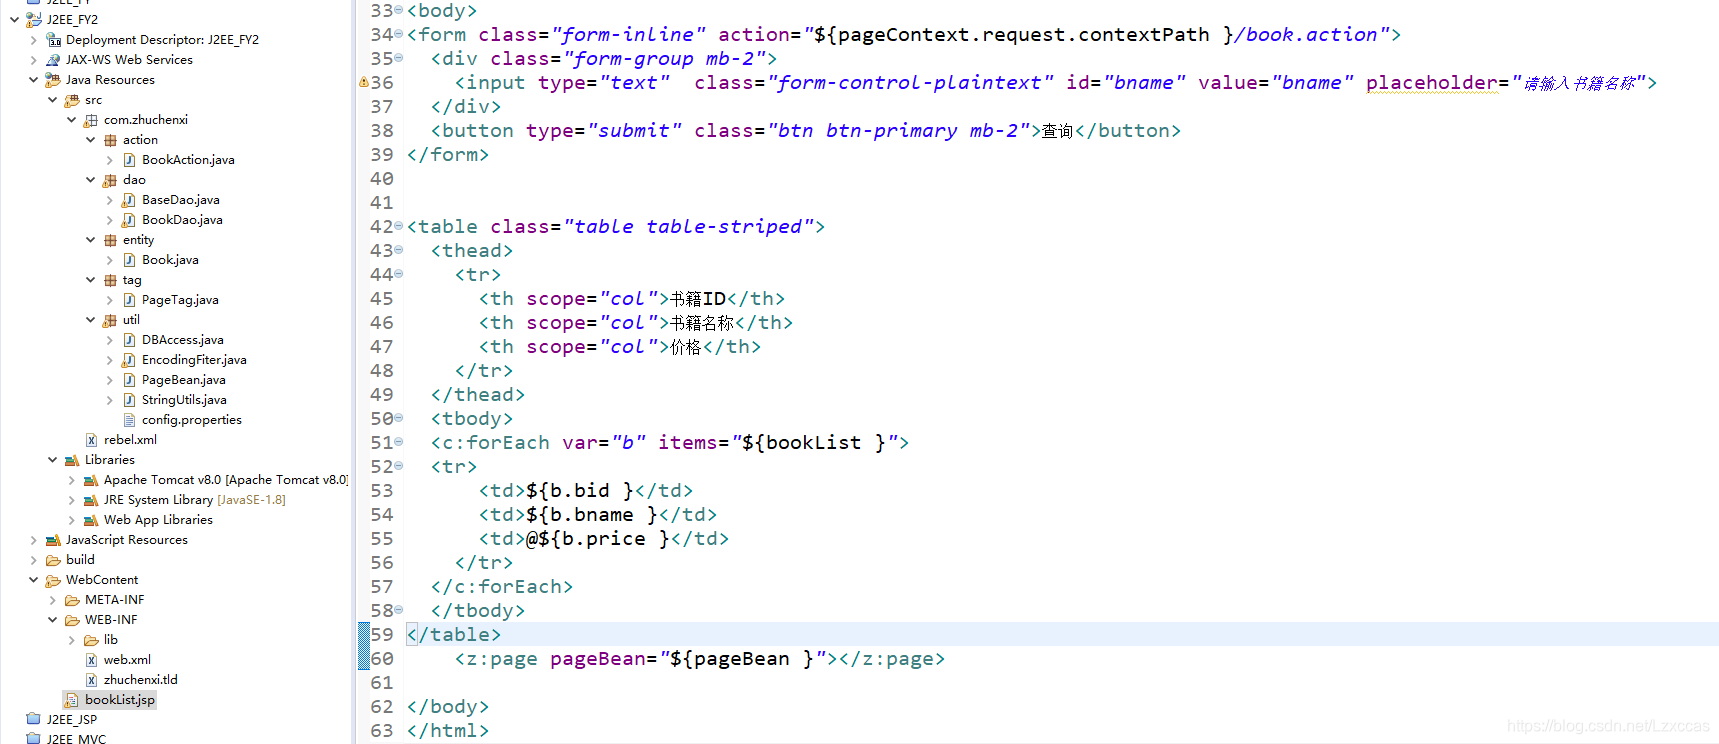Expand the JavaScript Resources node
1719x744 pixels.
click(33, 540)
